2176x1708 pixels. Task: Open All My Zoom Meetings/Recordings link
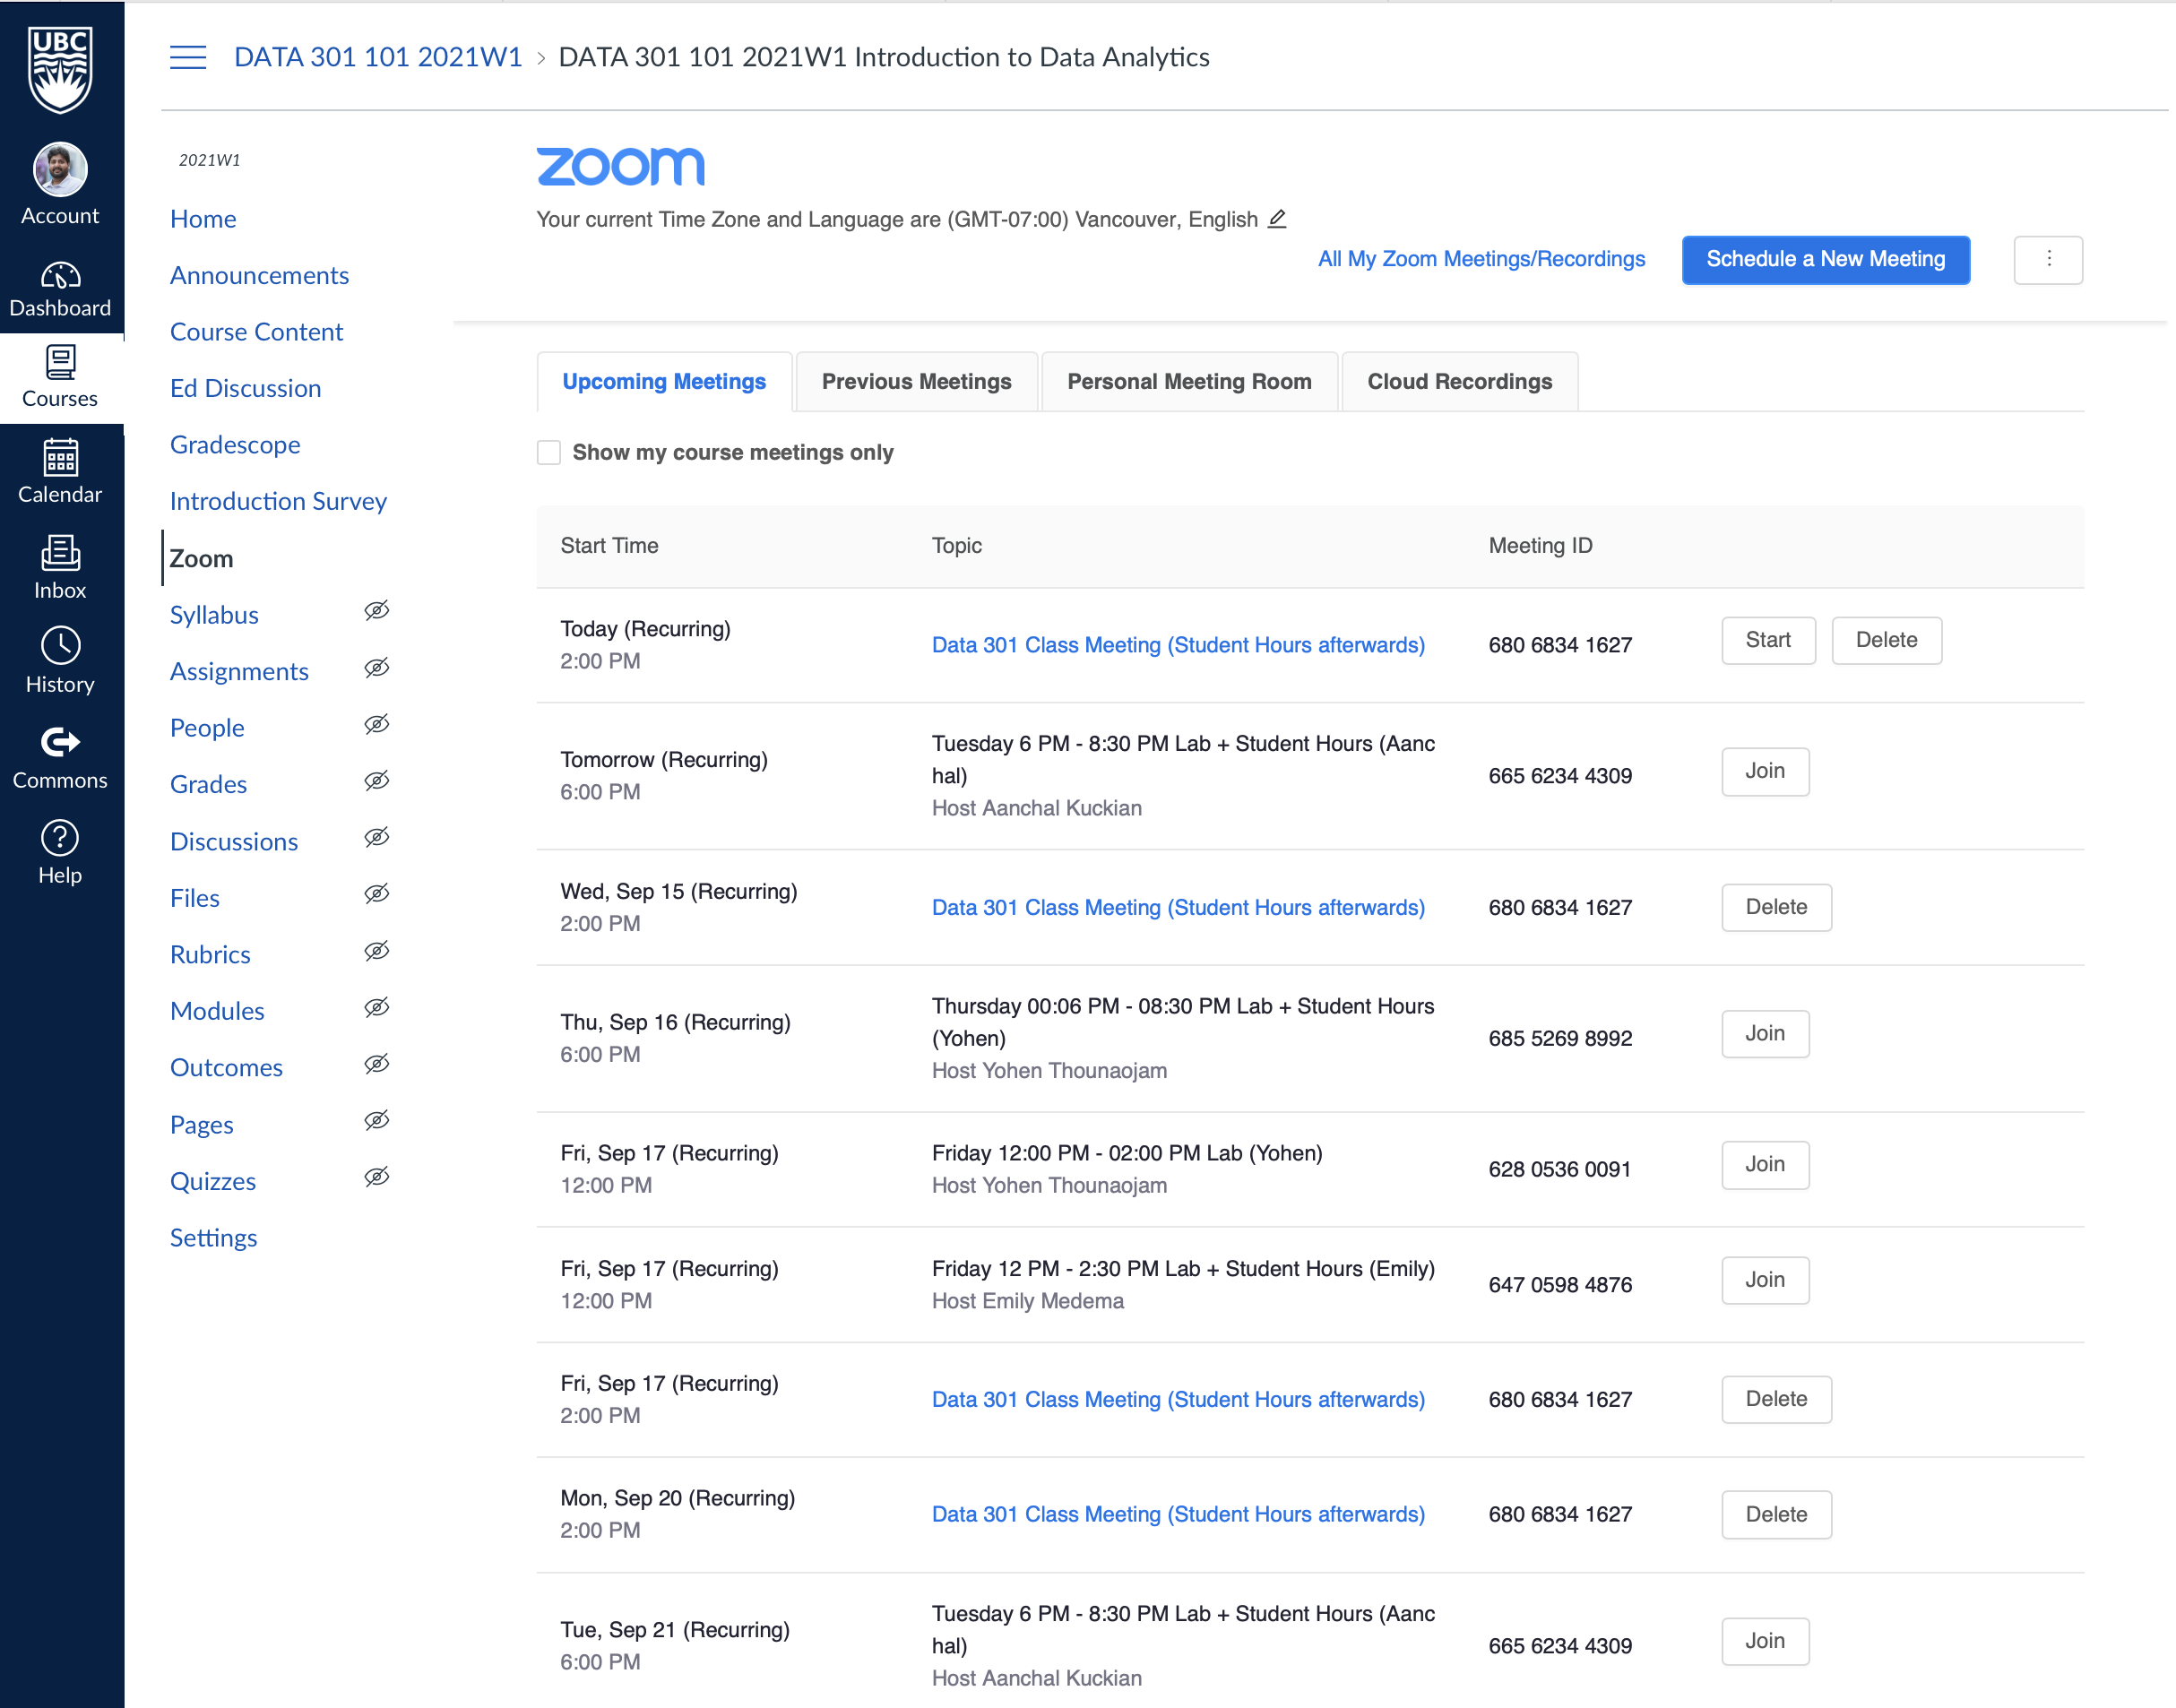pos(1481,259)
